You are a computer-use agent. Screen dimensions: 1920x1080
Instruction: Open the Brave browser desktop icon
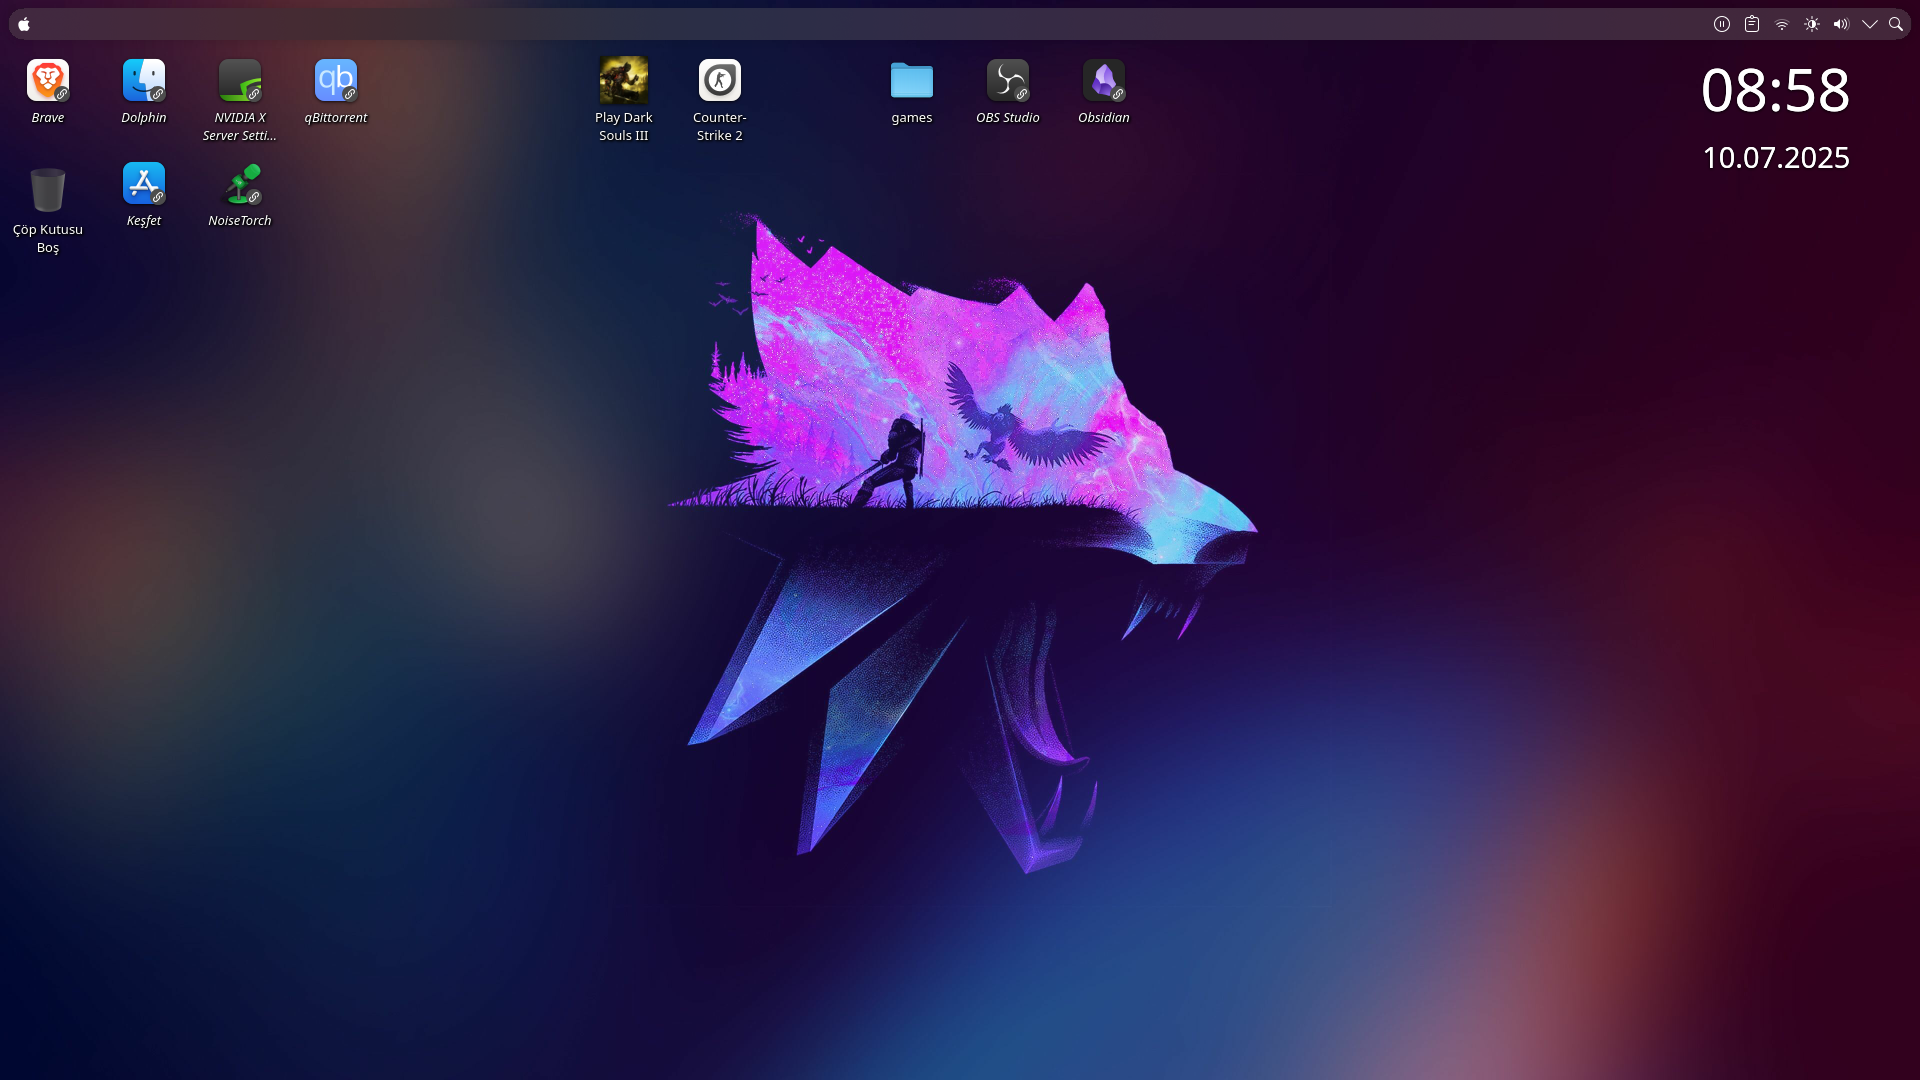coord(48,81)
